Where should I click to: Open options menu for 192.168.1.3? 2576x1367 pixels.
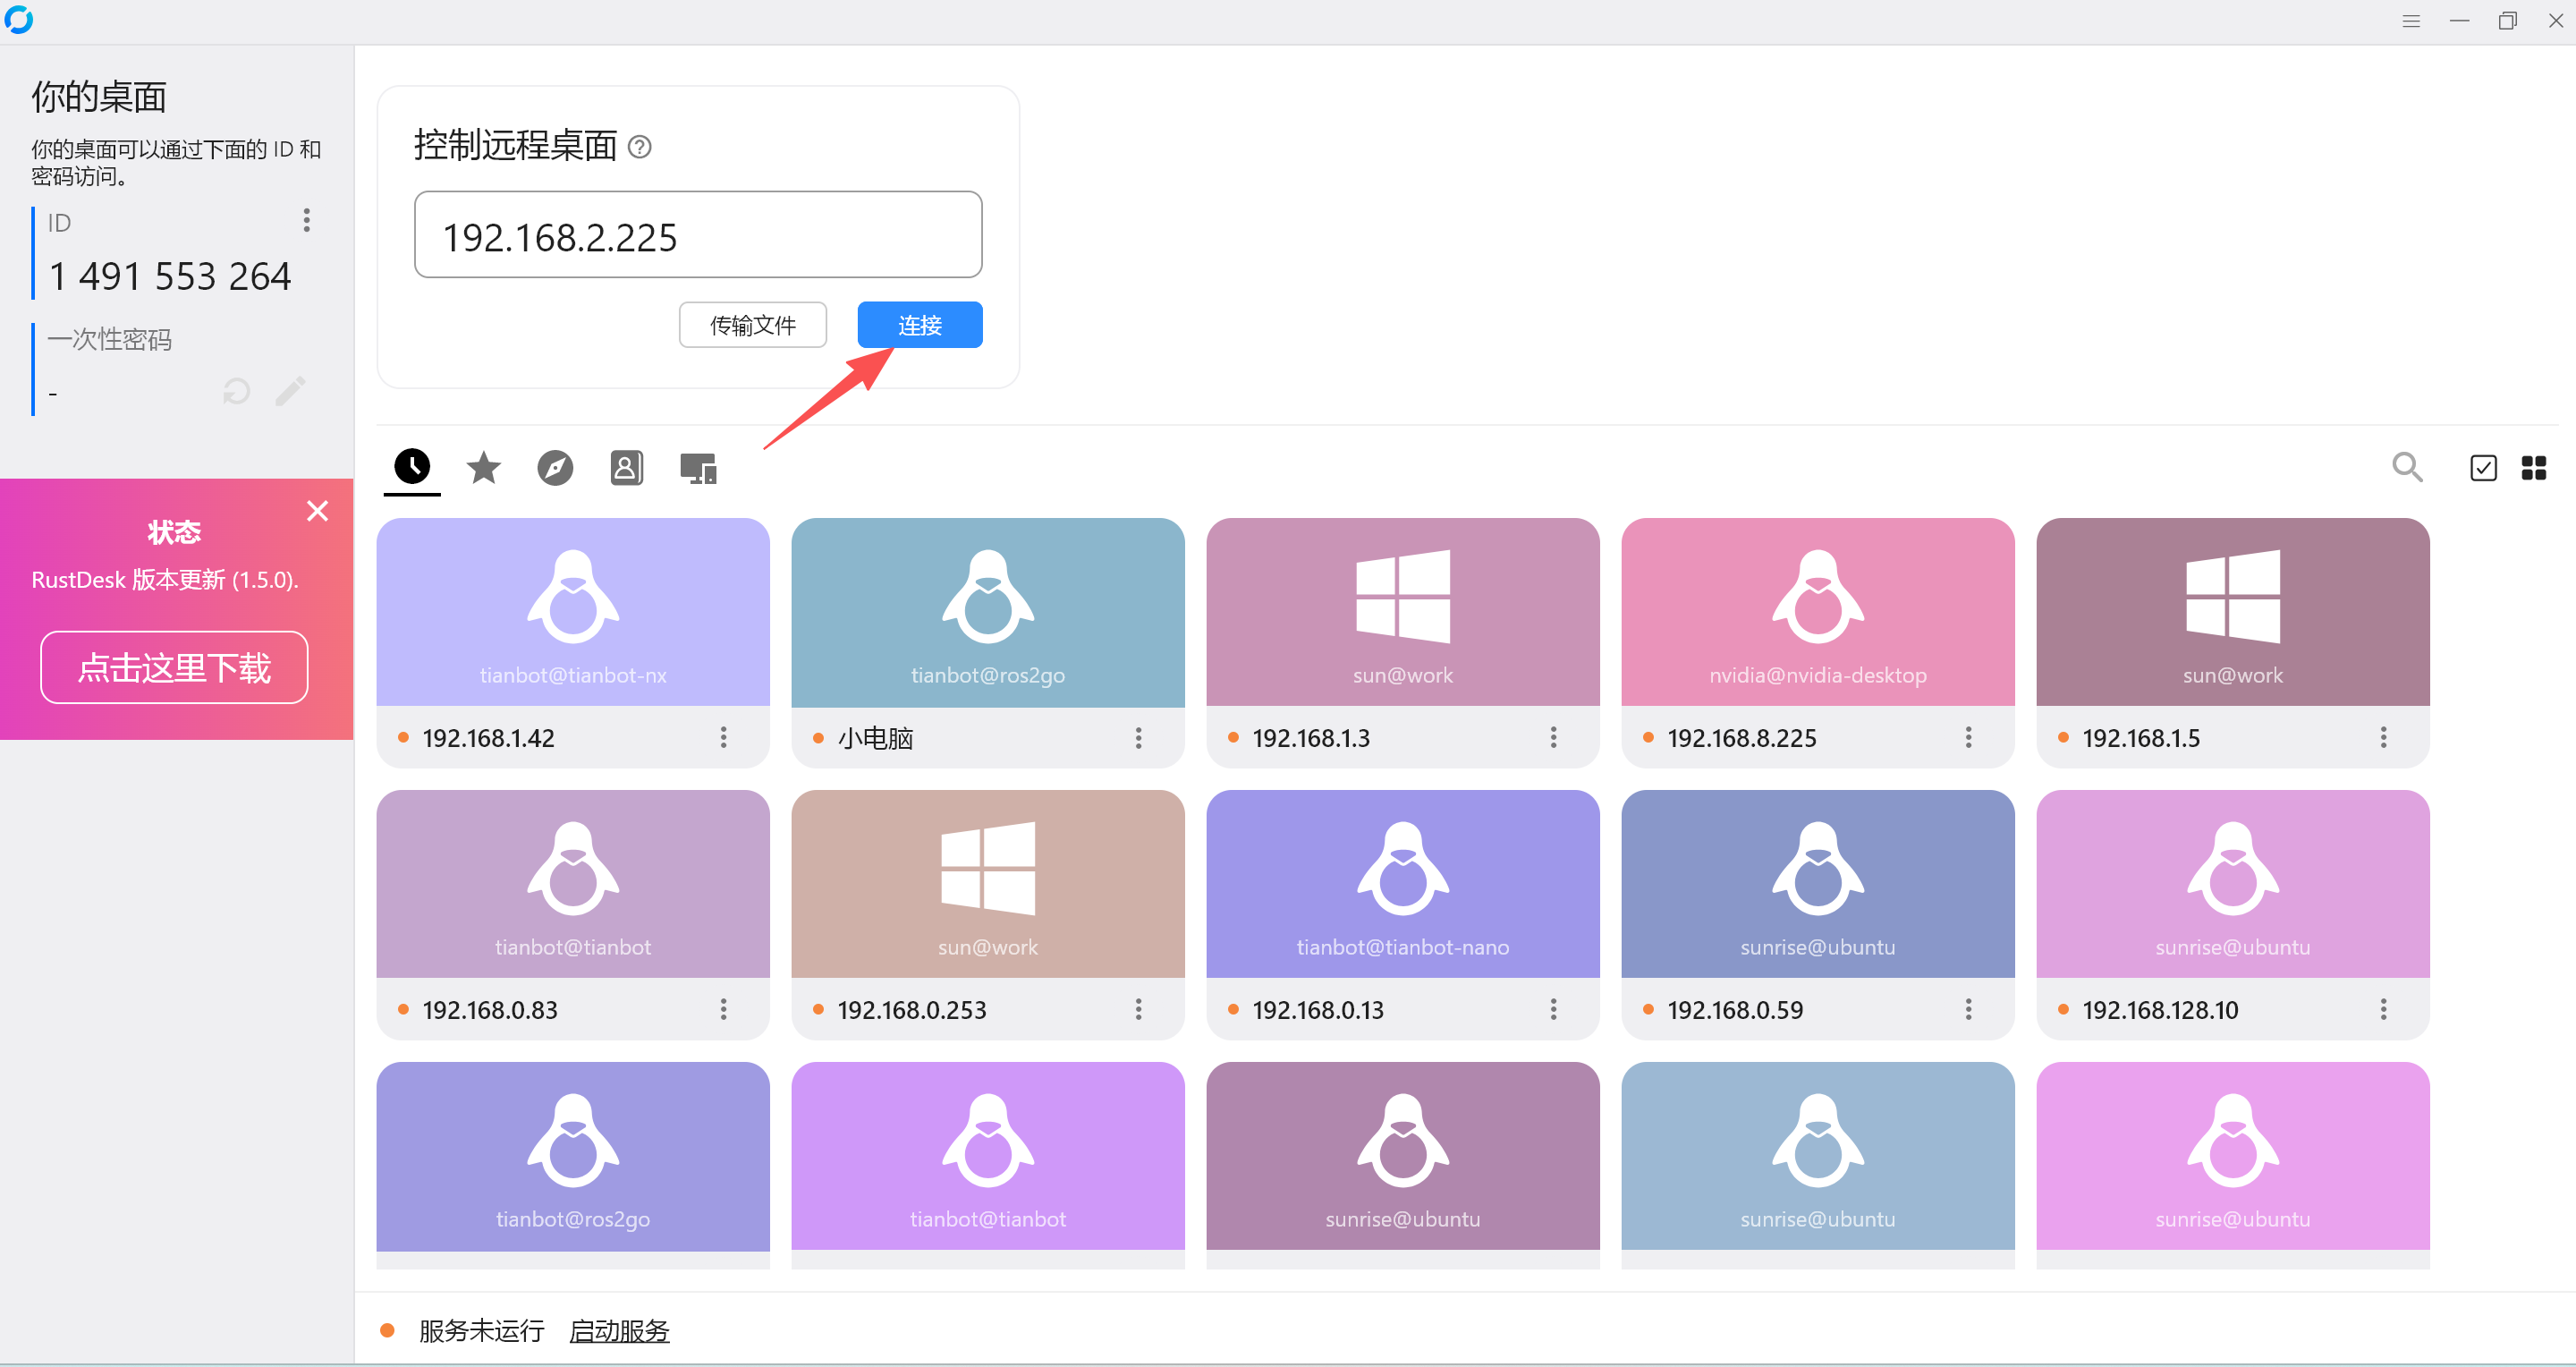pos(1553,737)
